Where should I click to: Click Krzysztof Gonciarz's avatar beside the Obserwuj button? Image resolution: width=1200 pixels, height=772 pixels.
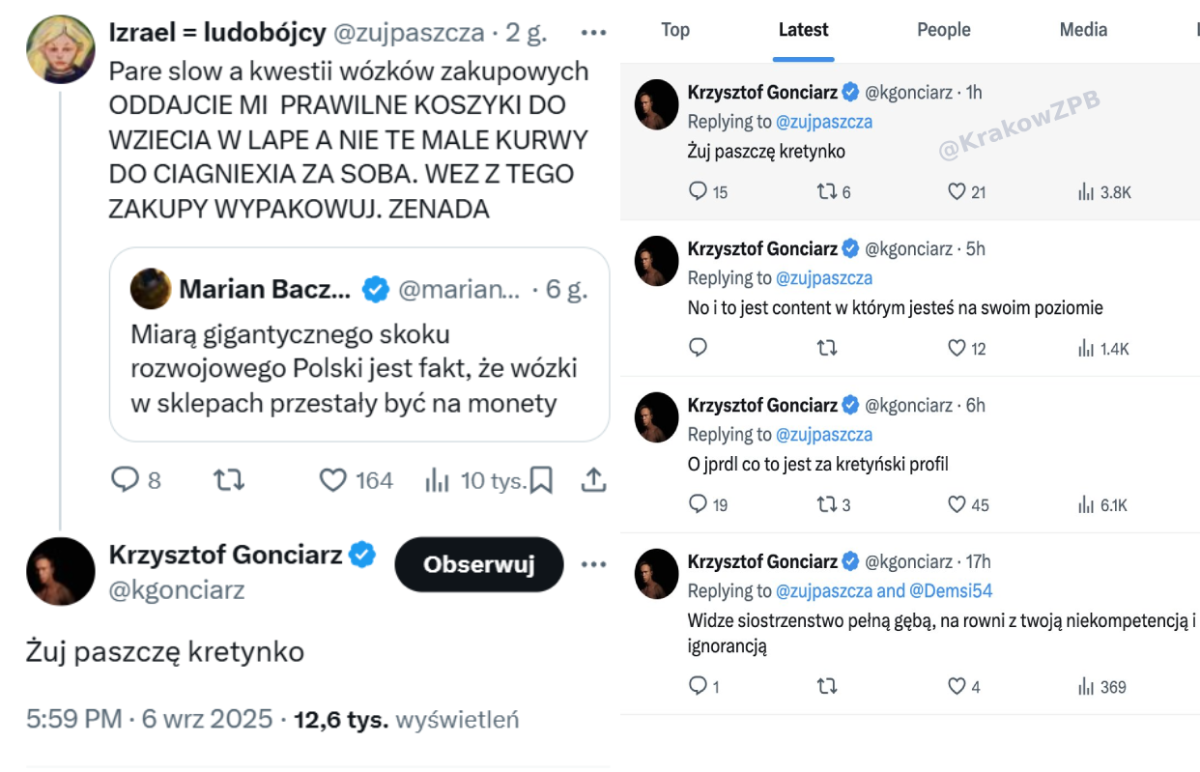pos(59,571)
